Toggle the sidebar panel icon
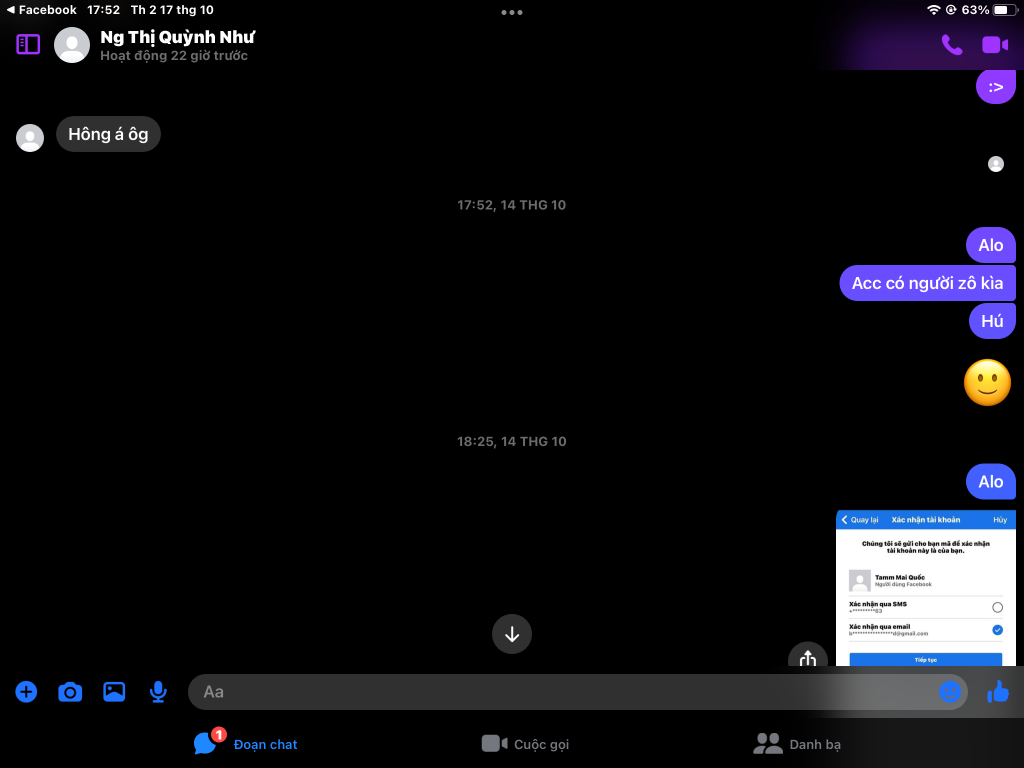The image size is (1024, 768). 28,44
